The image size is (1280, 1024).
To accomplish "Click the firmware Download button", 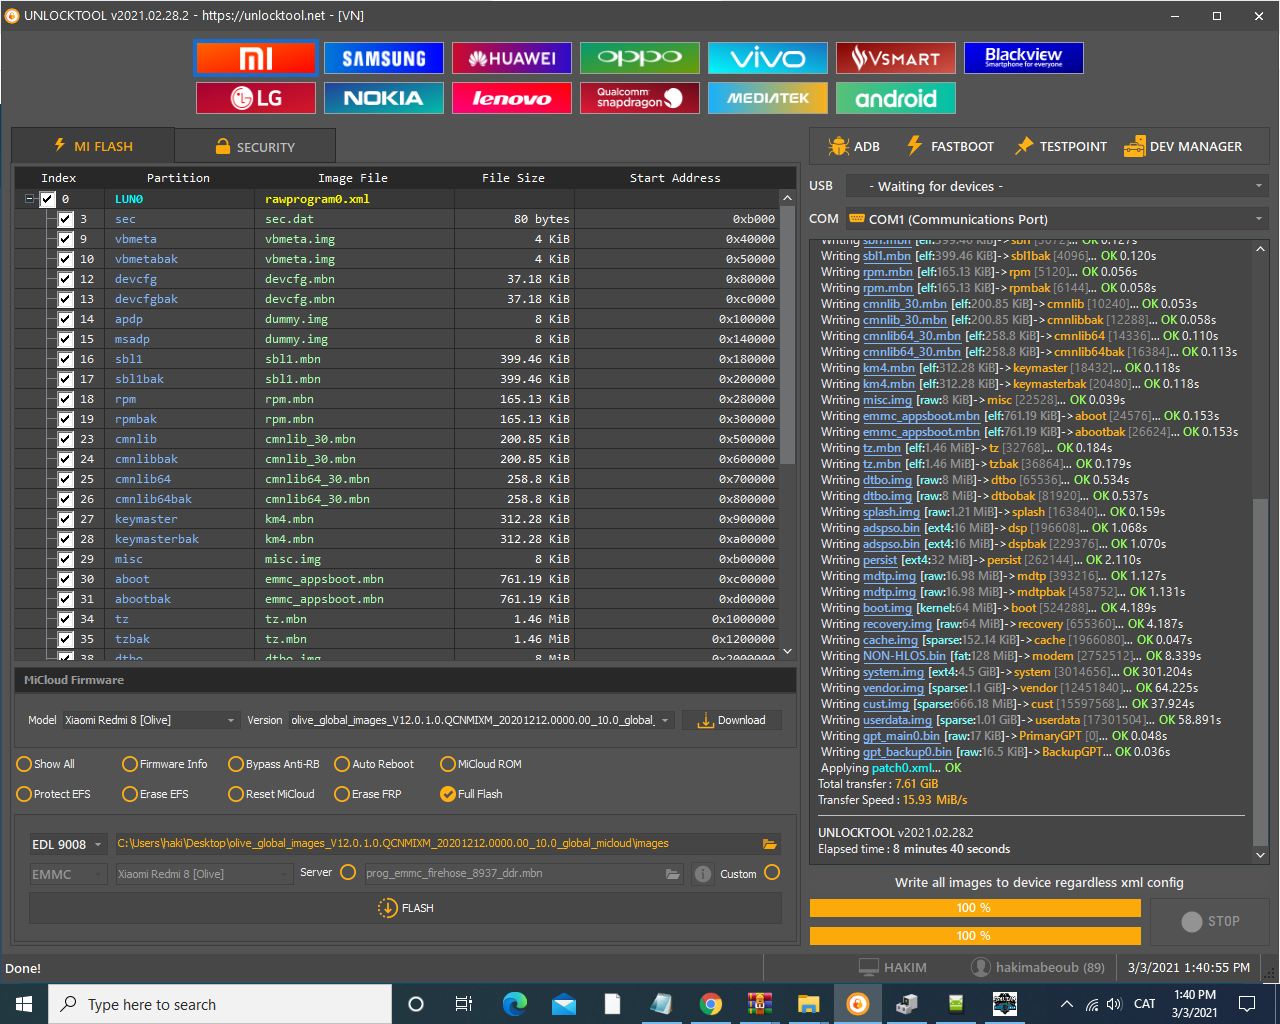I will point(732,720).
